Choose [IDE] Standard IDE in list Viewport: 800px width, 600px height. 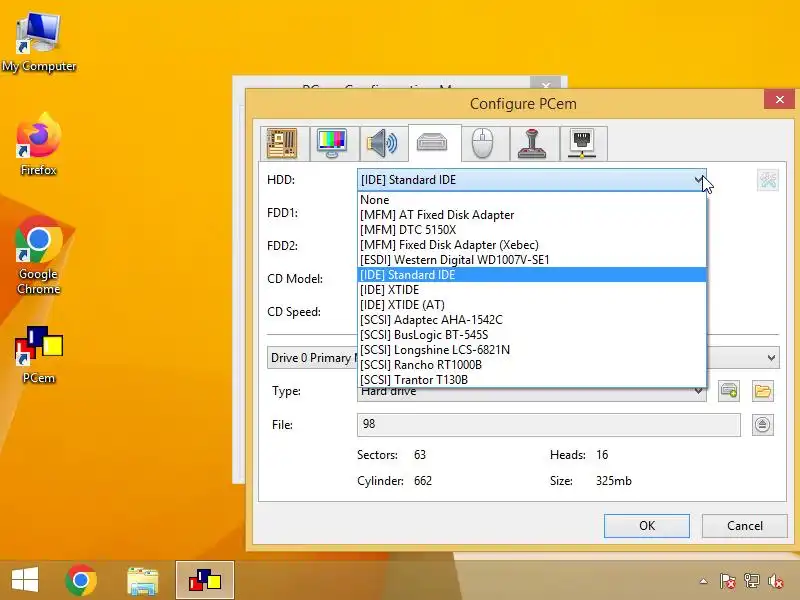click(x=532, y=275)
